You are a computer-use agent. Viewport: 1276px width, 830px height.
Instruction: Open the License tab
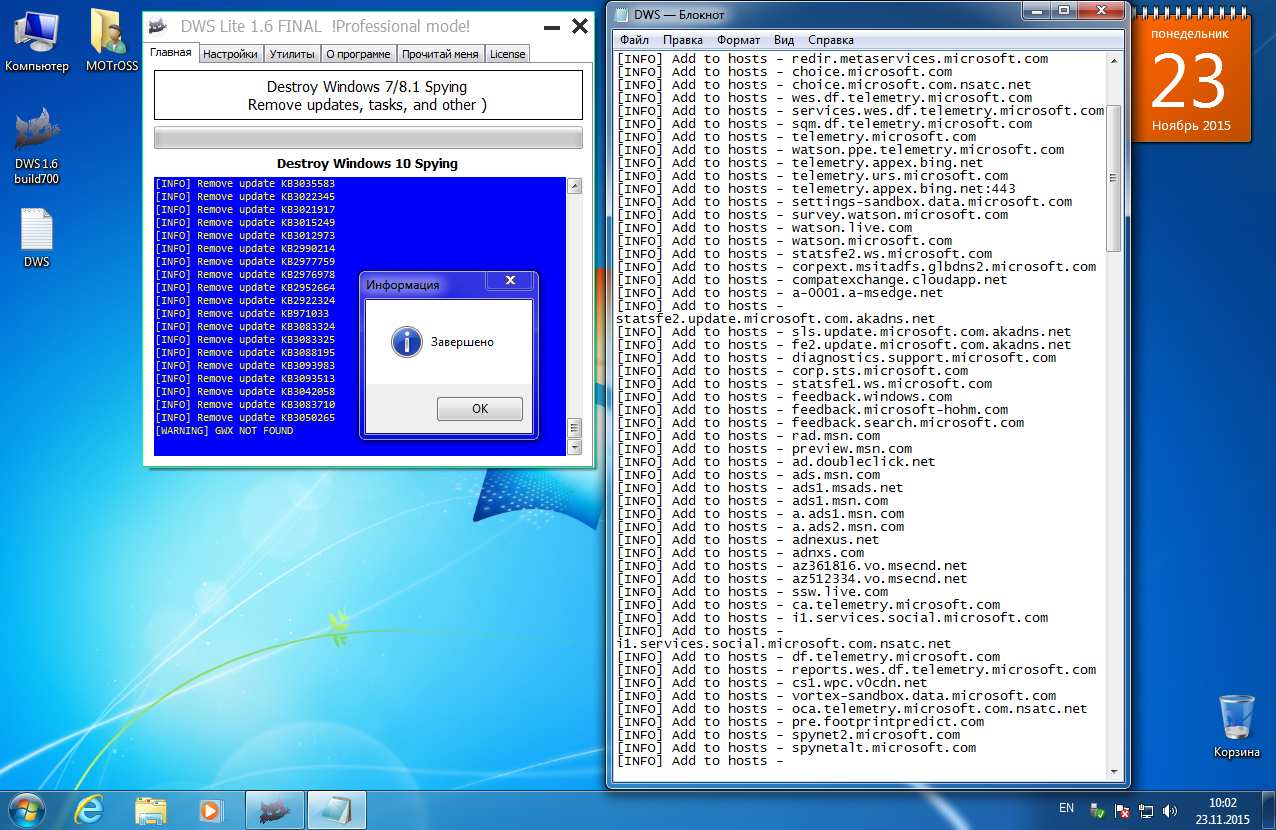pyautogui.click(x=507, y=54)
